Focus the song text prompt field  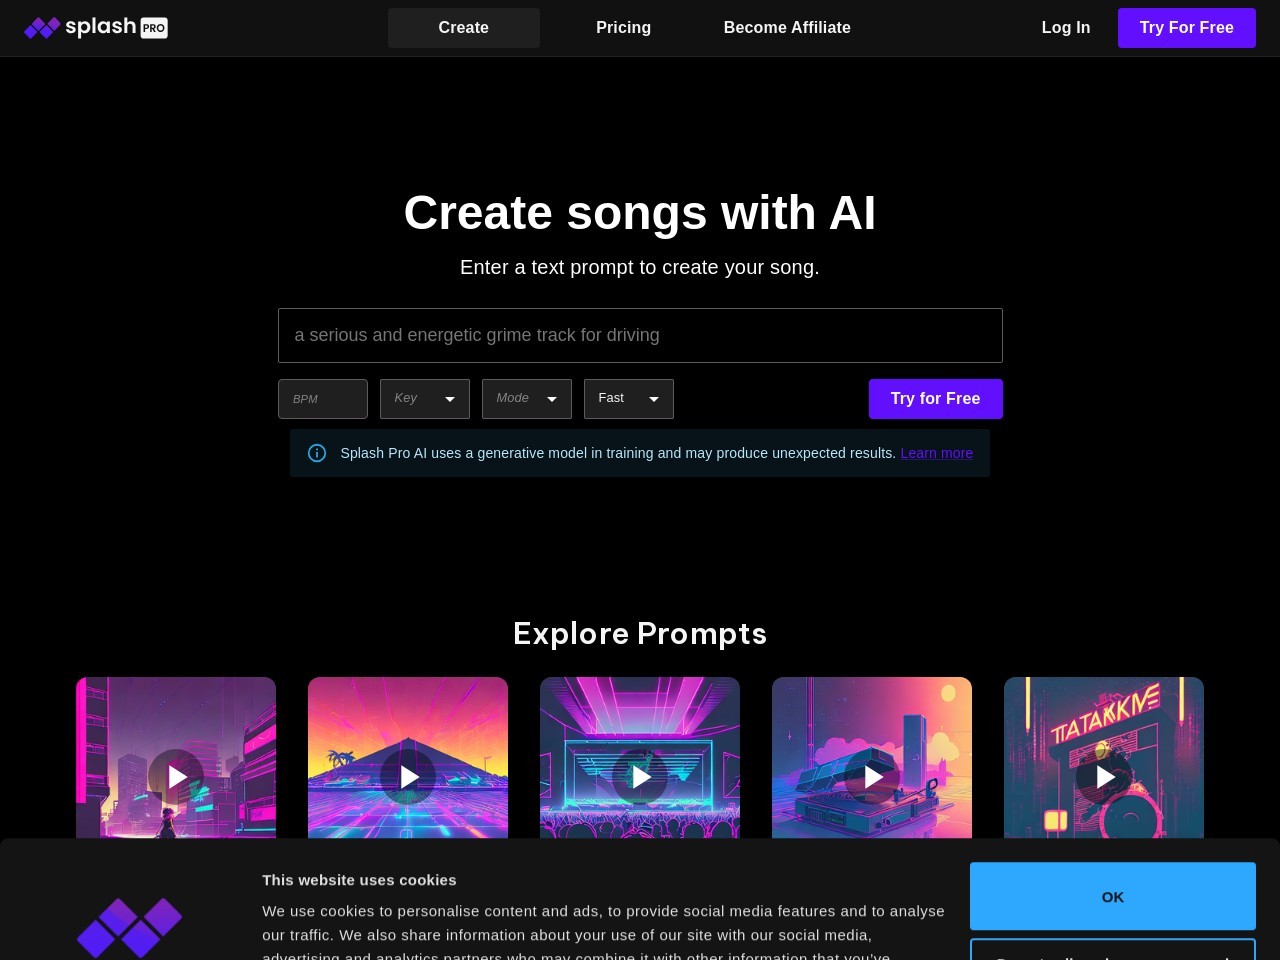(x=640, y=336)
